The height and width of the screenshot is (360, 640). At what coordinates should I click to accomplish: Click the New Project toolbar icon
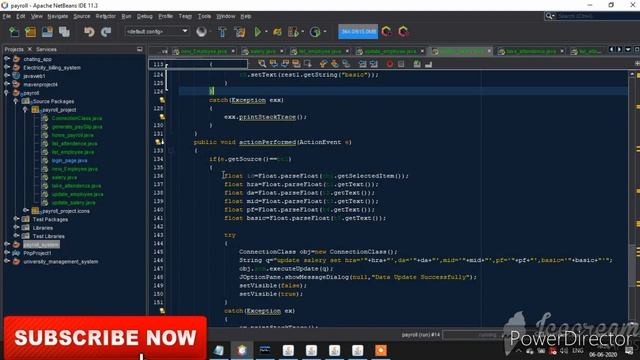point(31,32)
